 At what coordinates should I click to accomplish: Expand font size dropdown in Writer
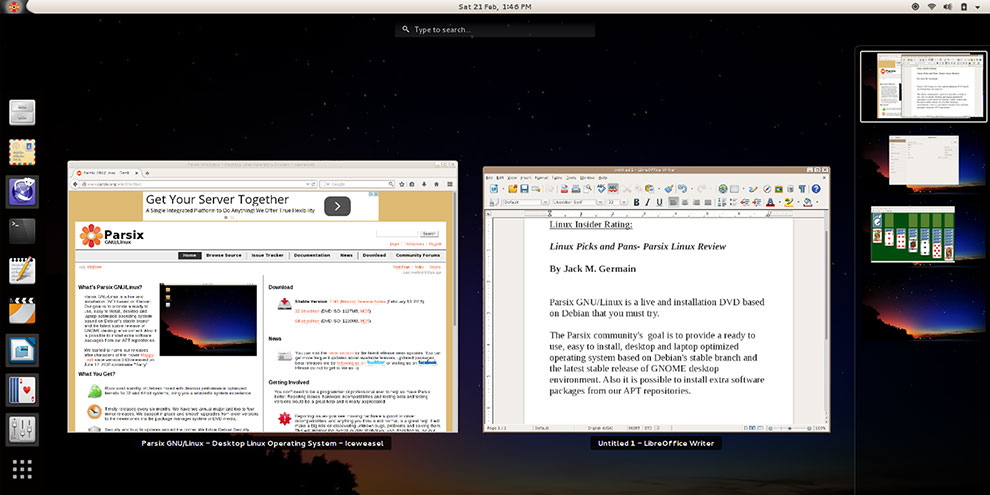tap(624, 202)
